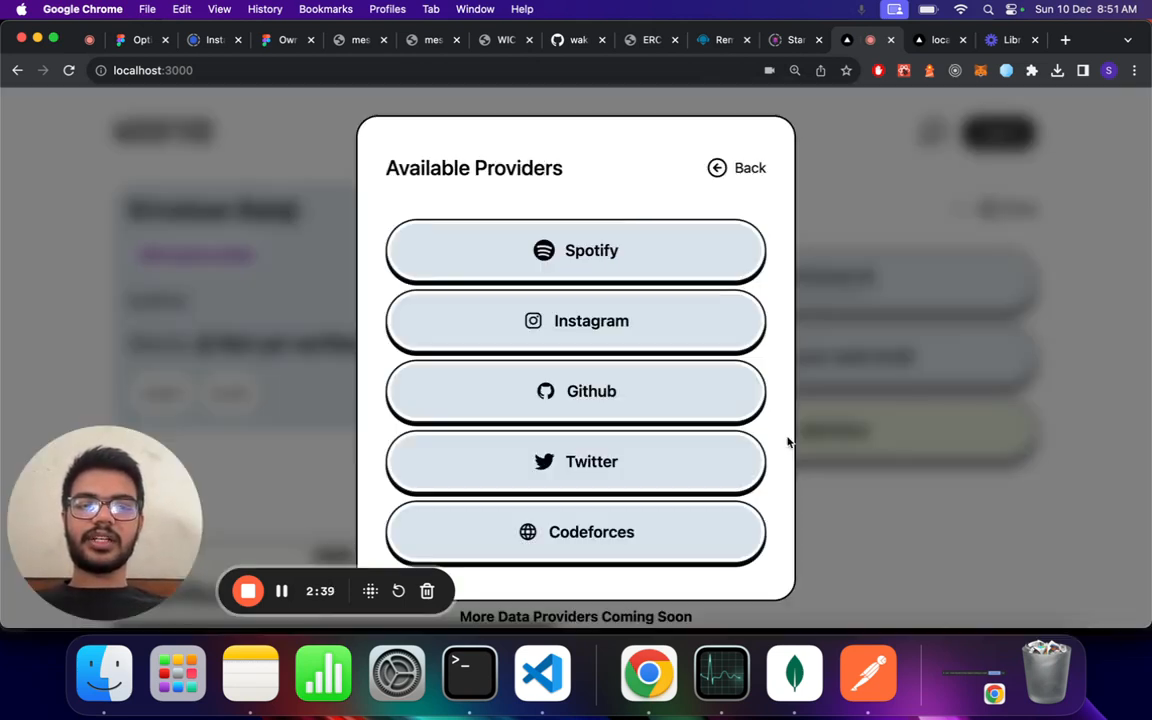
Task: Go back one page in Chrome
Action: tap(18, 71)
